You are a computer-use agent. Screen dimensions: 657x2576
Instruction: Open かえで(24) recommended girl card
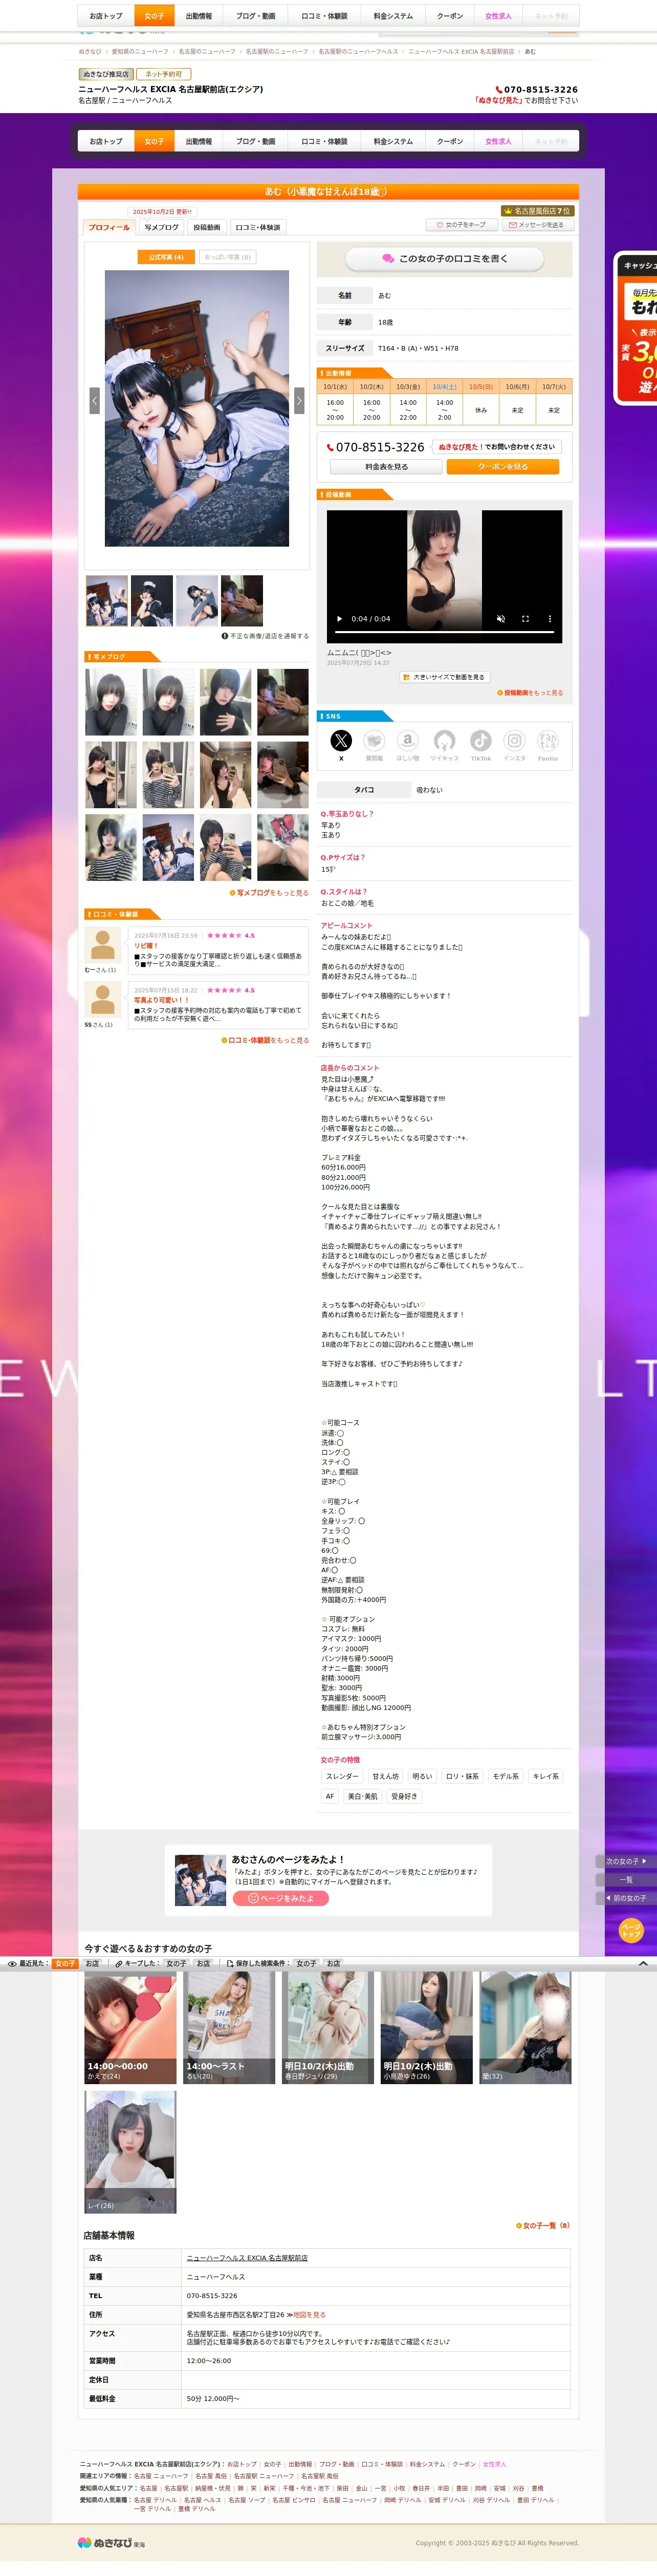coord(130,2028)
